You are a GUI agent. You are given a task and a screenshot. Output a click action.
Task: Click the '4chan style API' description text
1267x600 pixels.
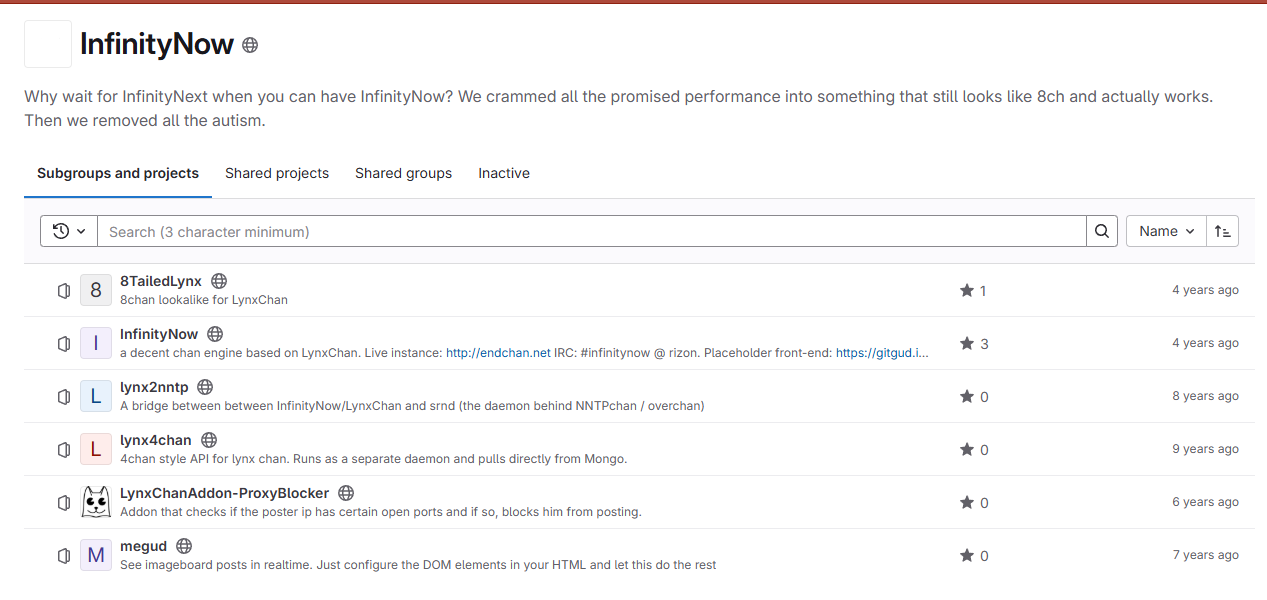tap(373, 459)
